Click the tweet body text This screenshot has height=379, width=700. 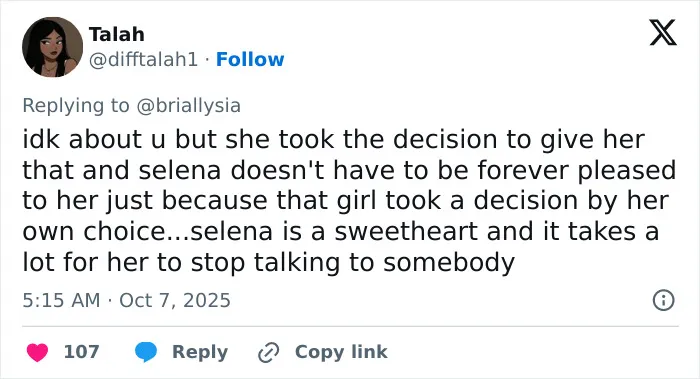click(350, 201)
